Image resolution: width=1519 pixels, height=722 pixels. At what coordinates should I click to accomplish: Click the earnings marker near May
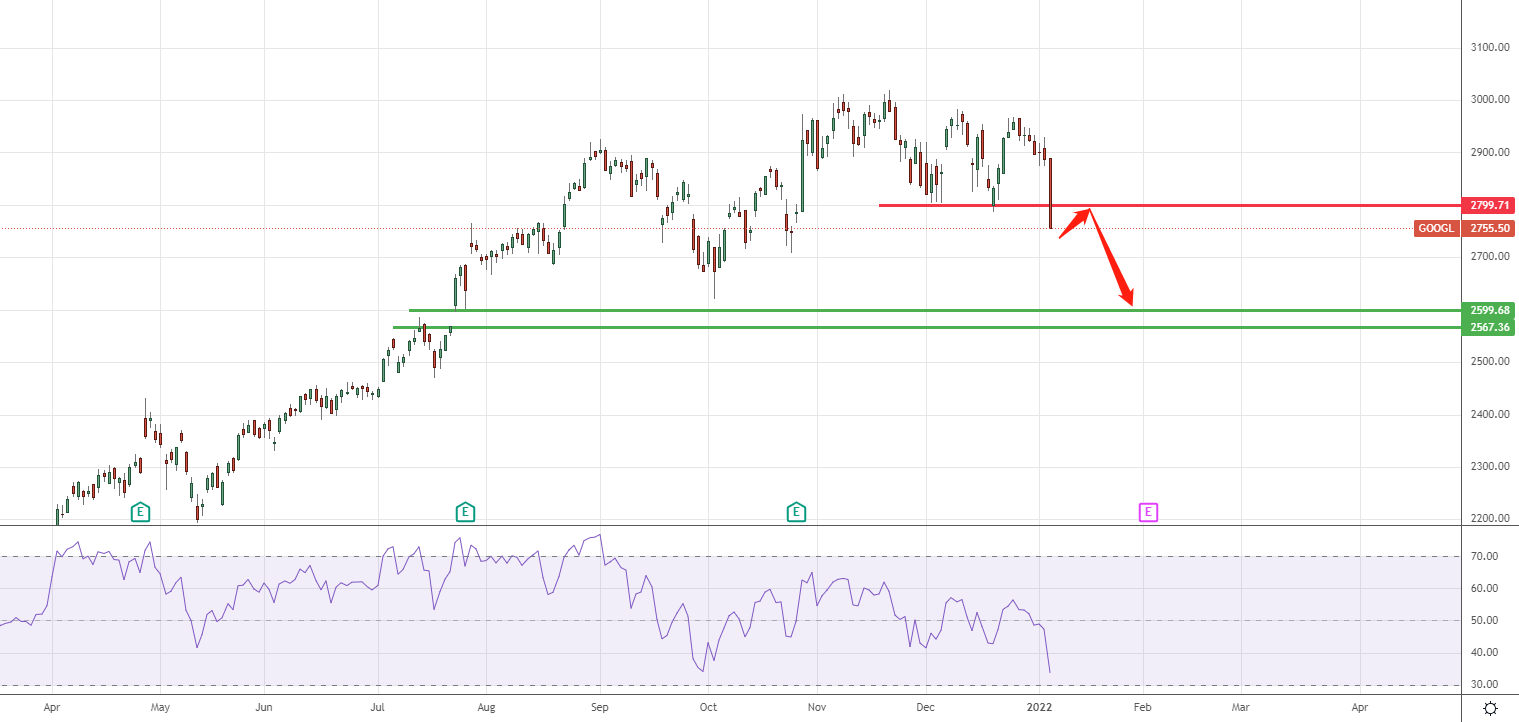[141, 513]
